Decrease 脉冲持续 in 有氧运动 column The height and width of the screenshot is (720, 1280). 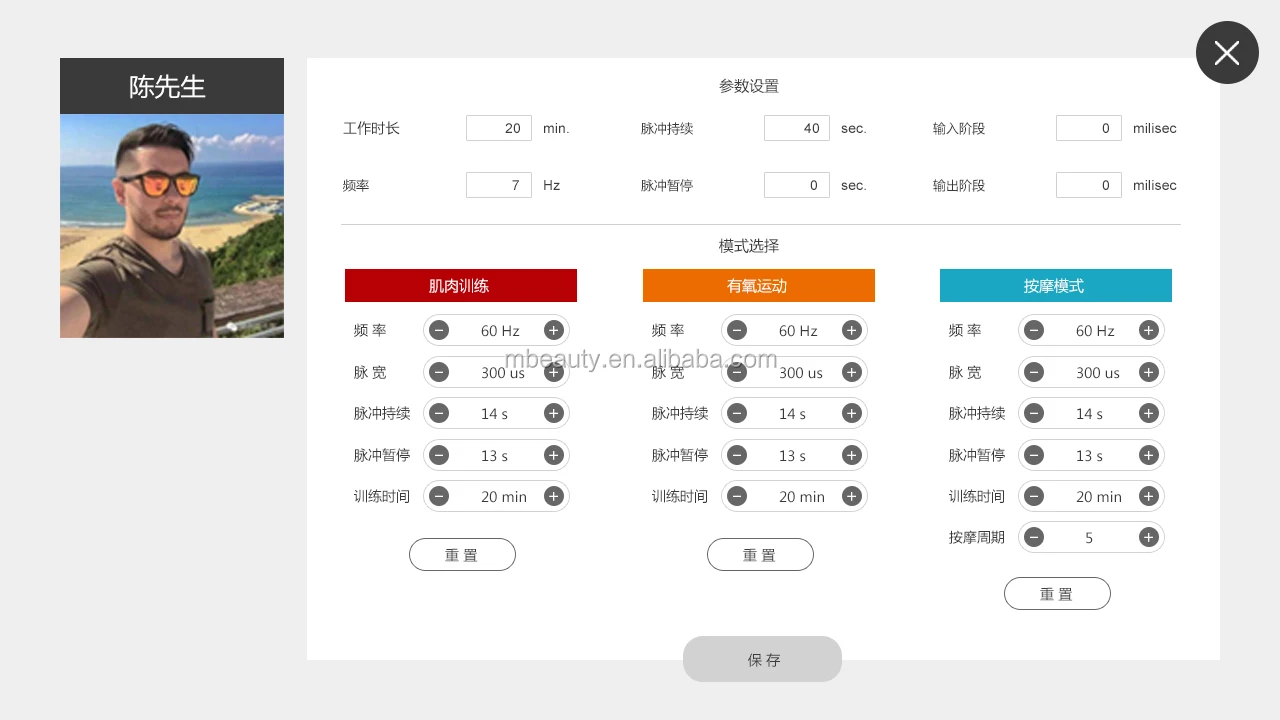click(x=737, y=413)
